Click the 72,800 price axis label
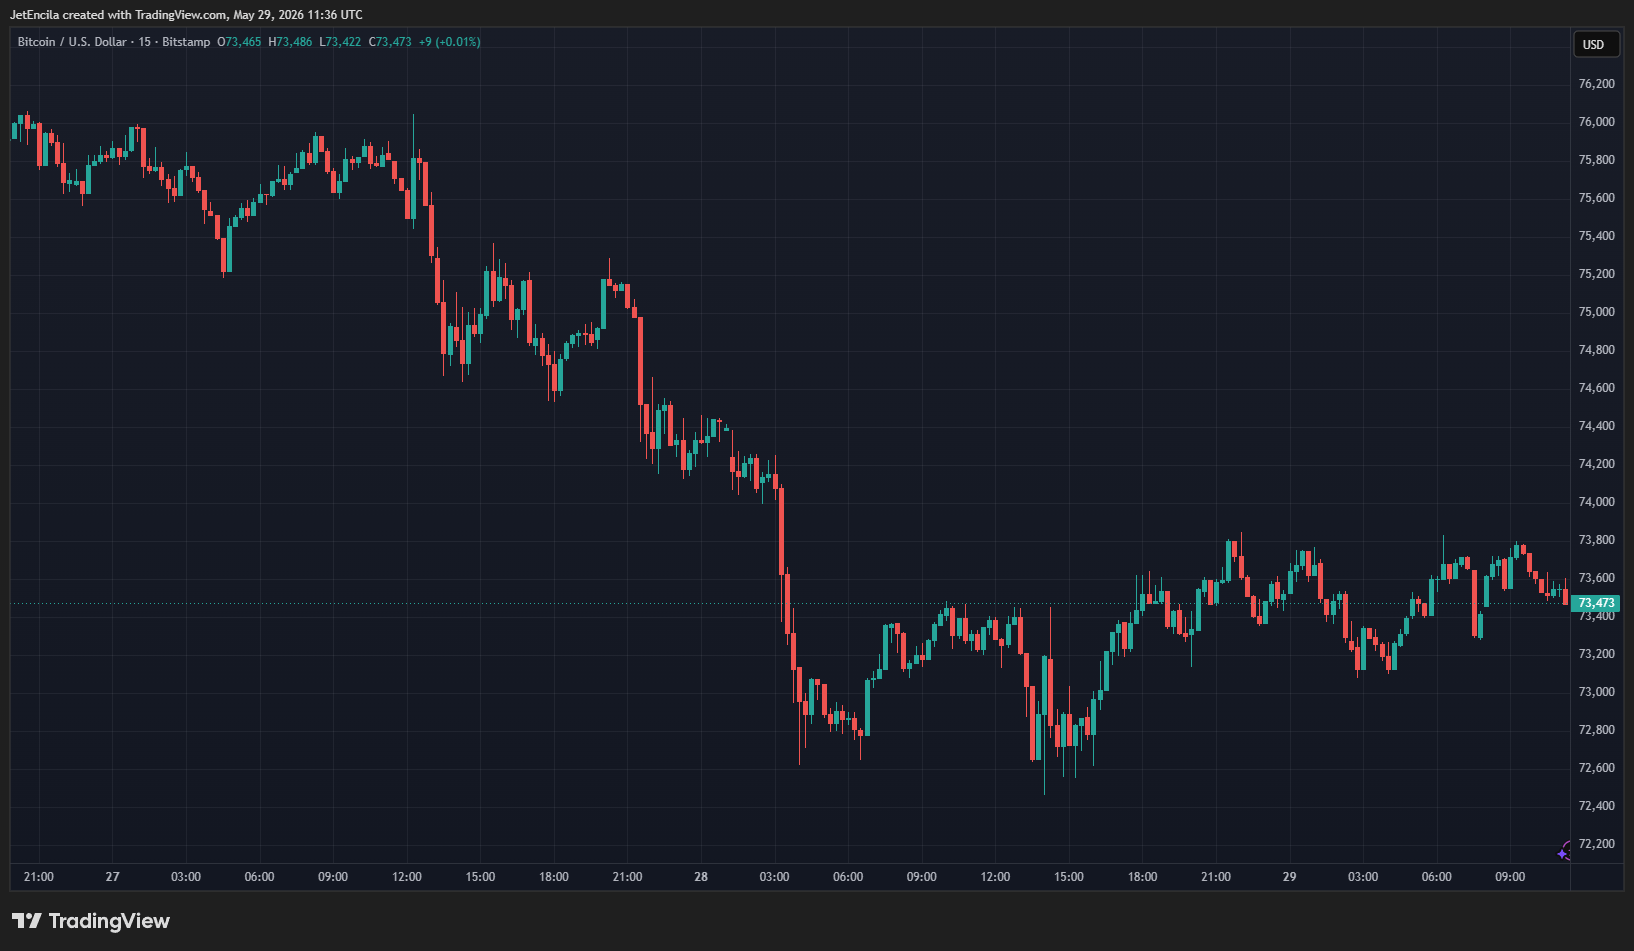The width and height of the screenshot is (1634, 951). pos(1596,730)
